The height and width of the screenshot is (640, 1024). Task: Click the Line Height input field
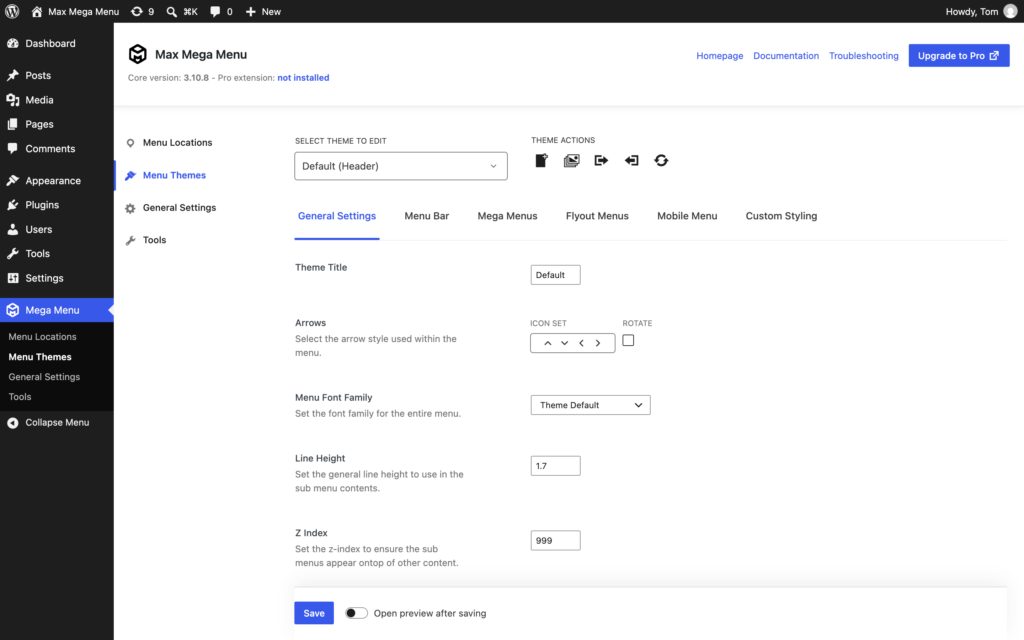point(555,466)
